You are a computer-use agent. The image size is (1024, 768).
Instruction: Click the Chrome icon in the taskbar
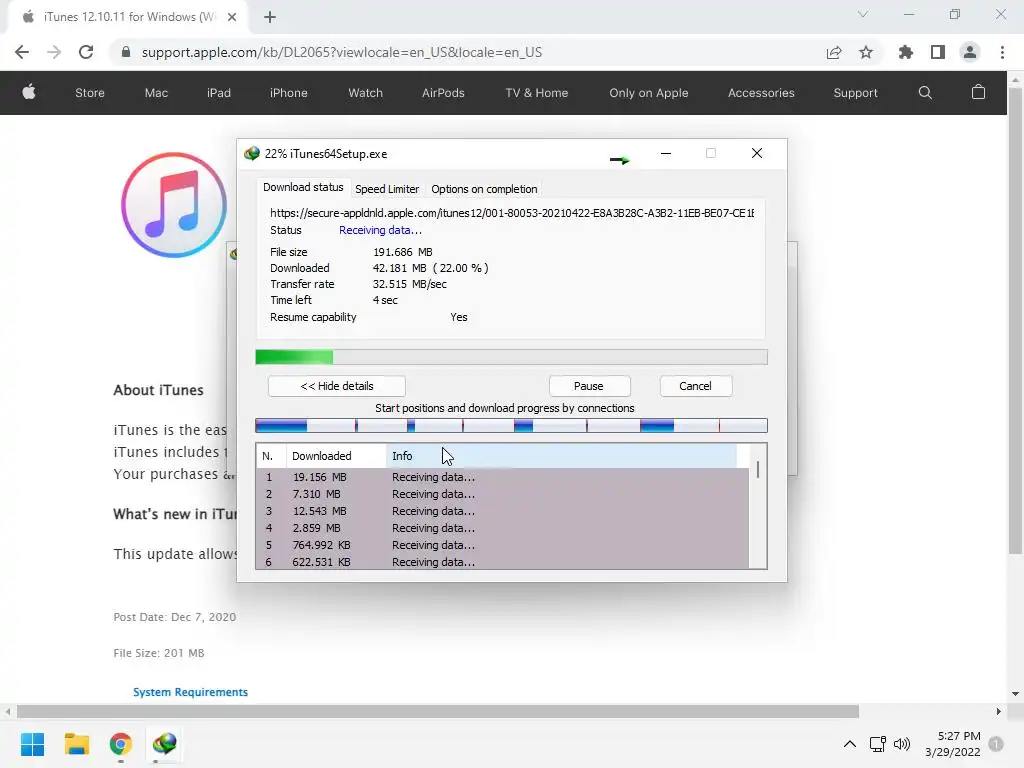[x=121, y=744]
